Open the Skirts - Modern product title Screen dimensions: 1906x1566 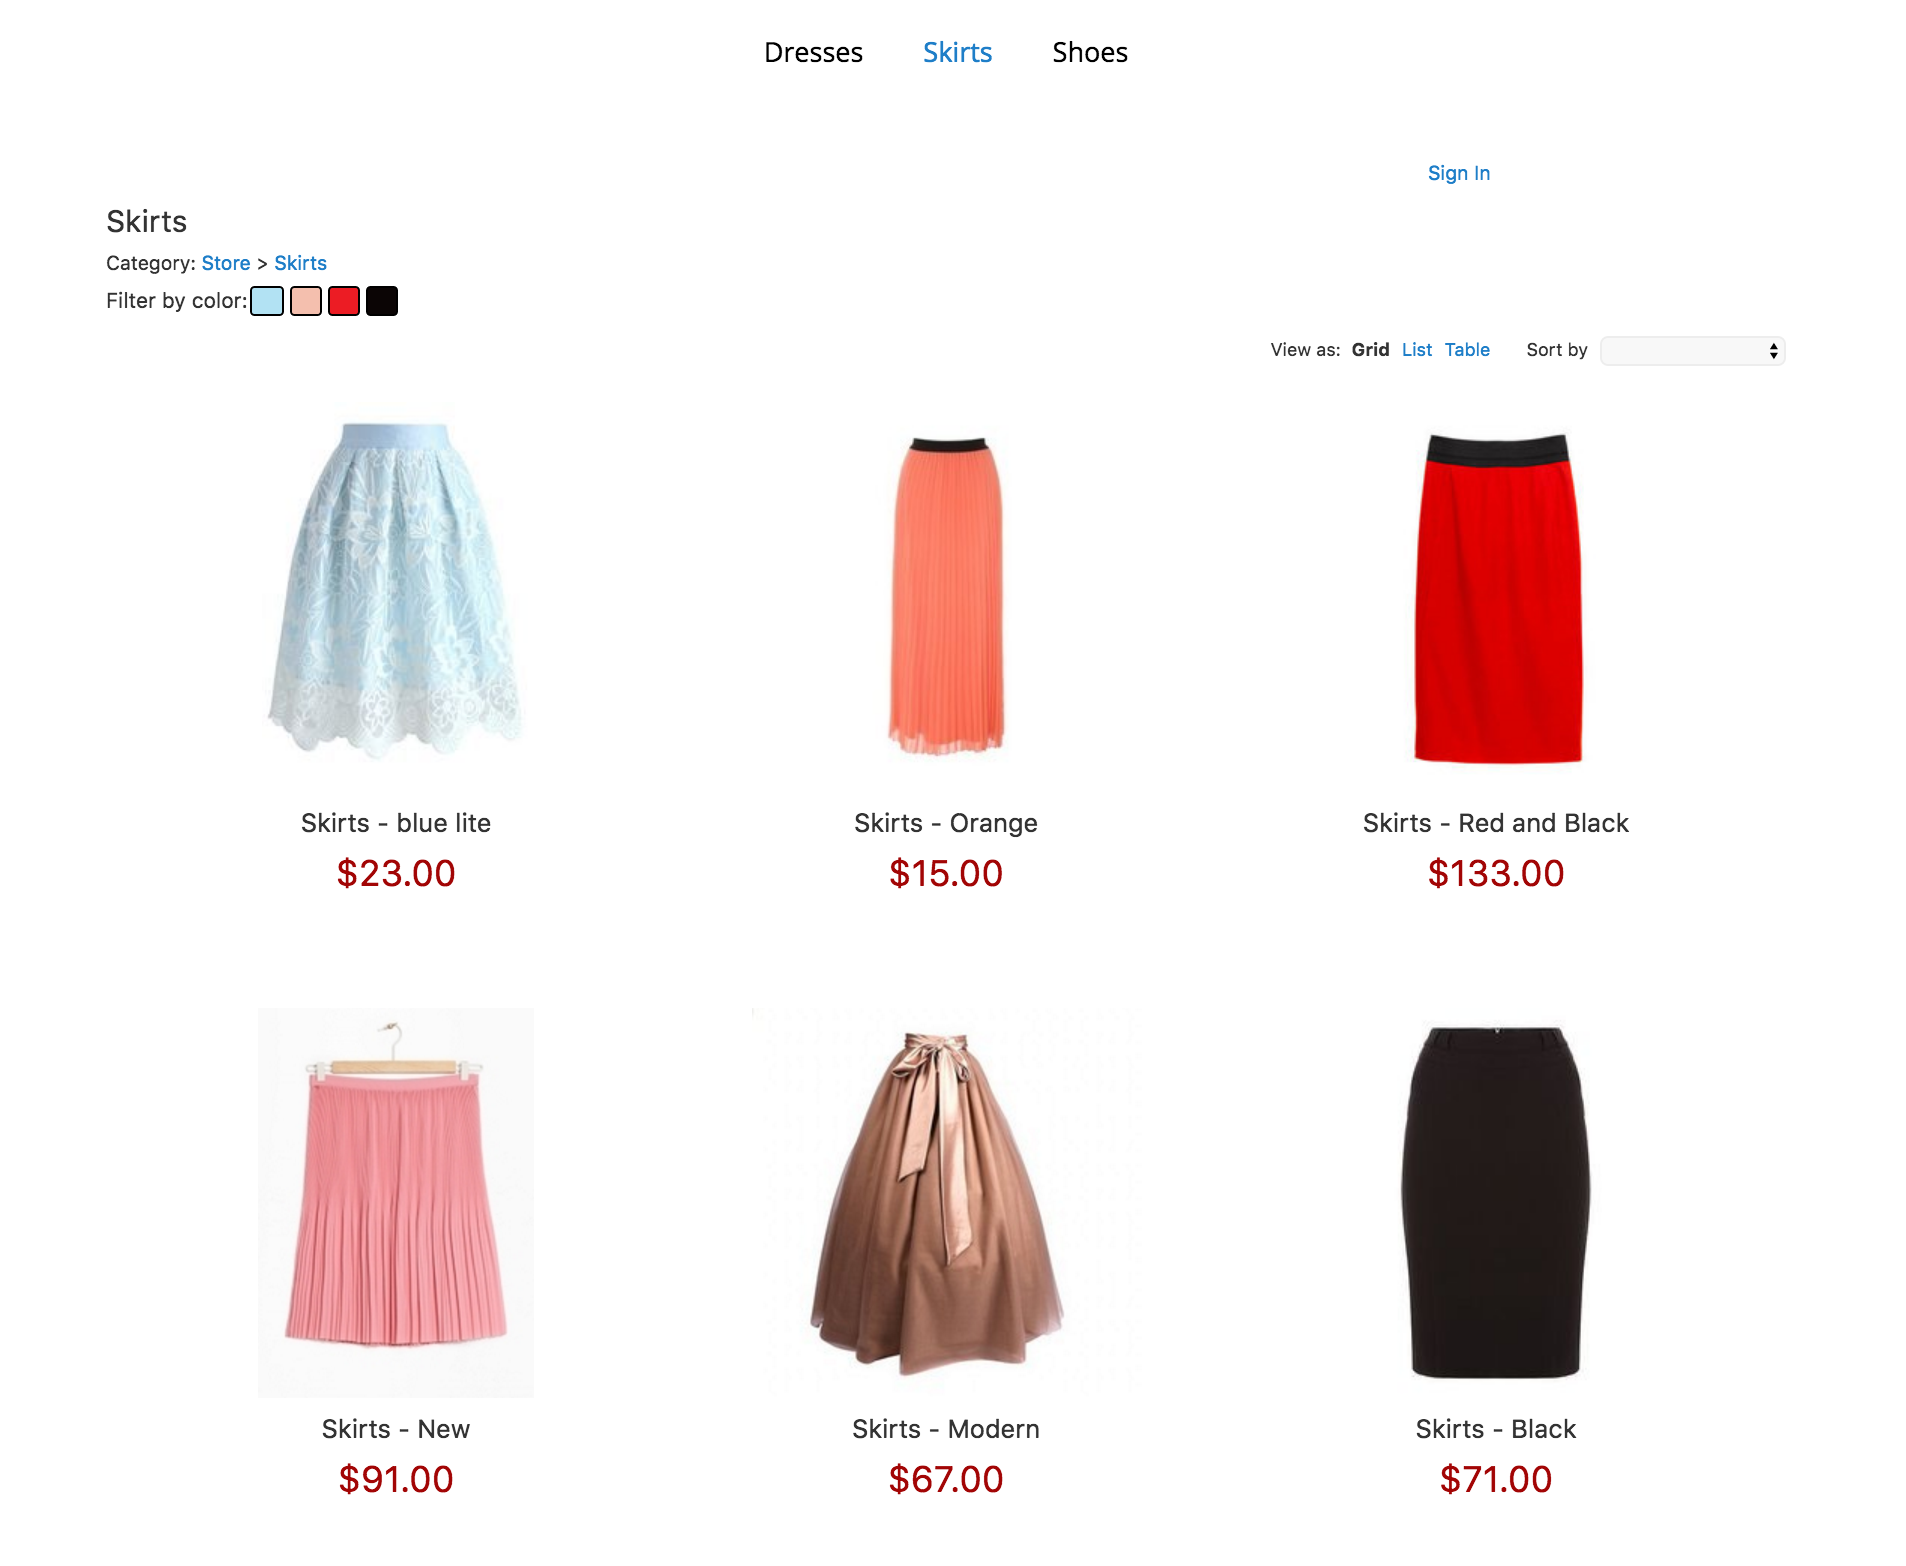click(946, 1429)
